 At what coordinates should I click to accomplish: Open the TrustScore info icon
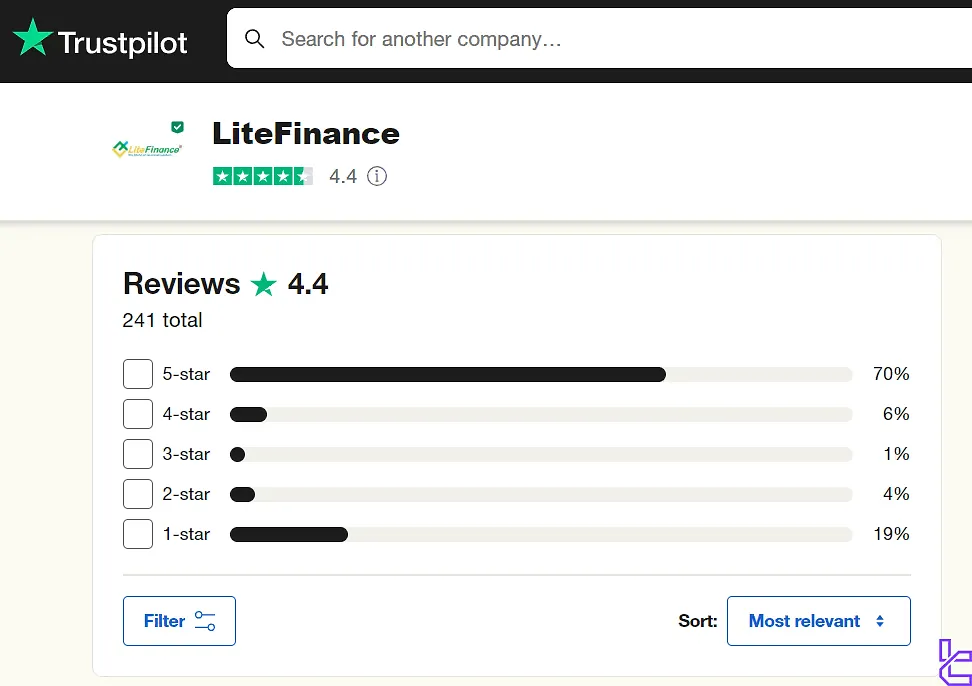[377, 176]
